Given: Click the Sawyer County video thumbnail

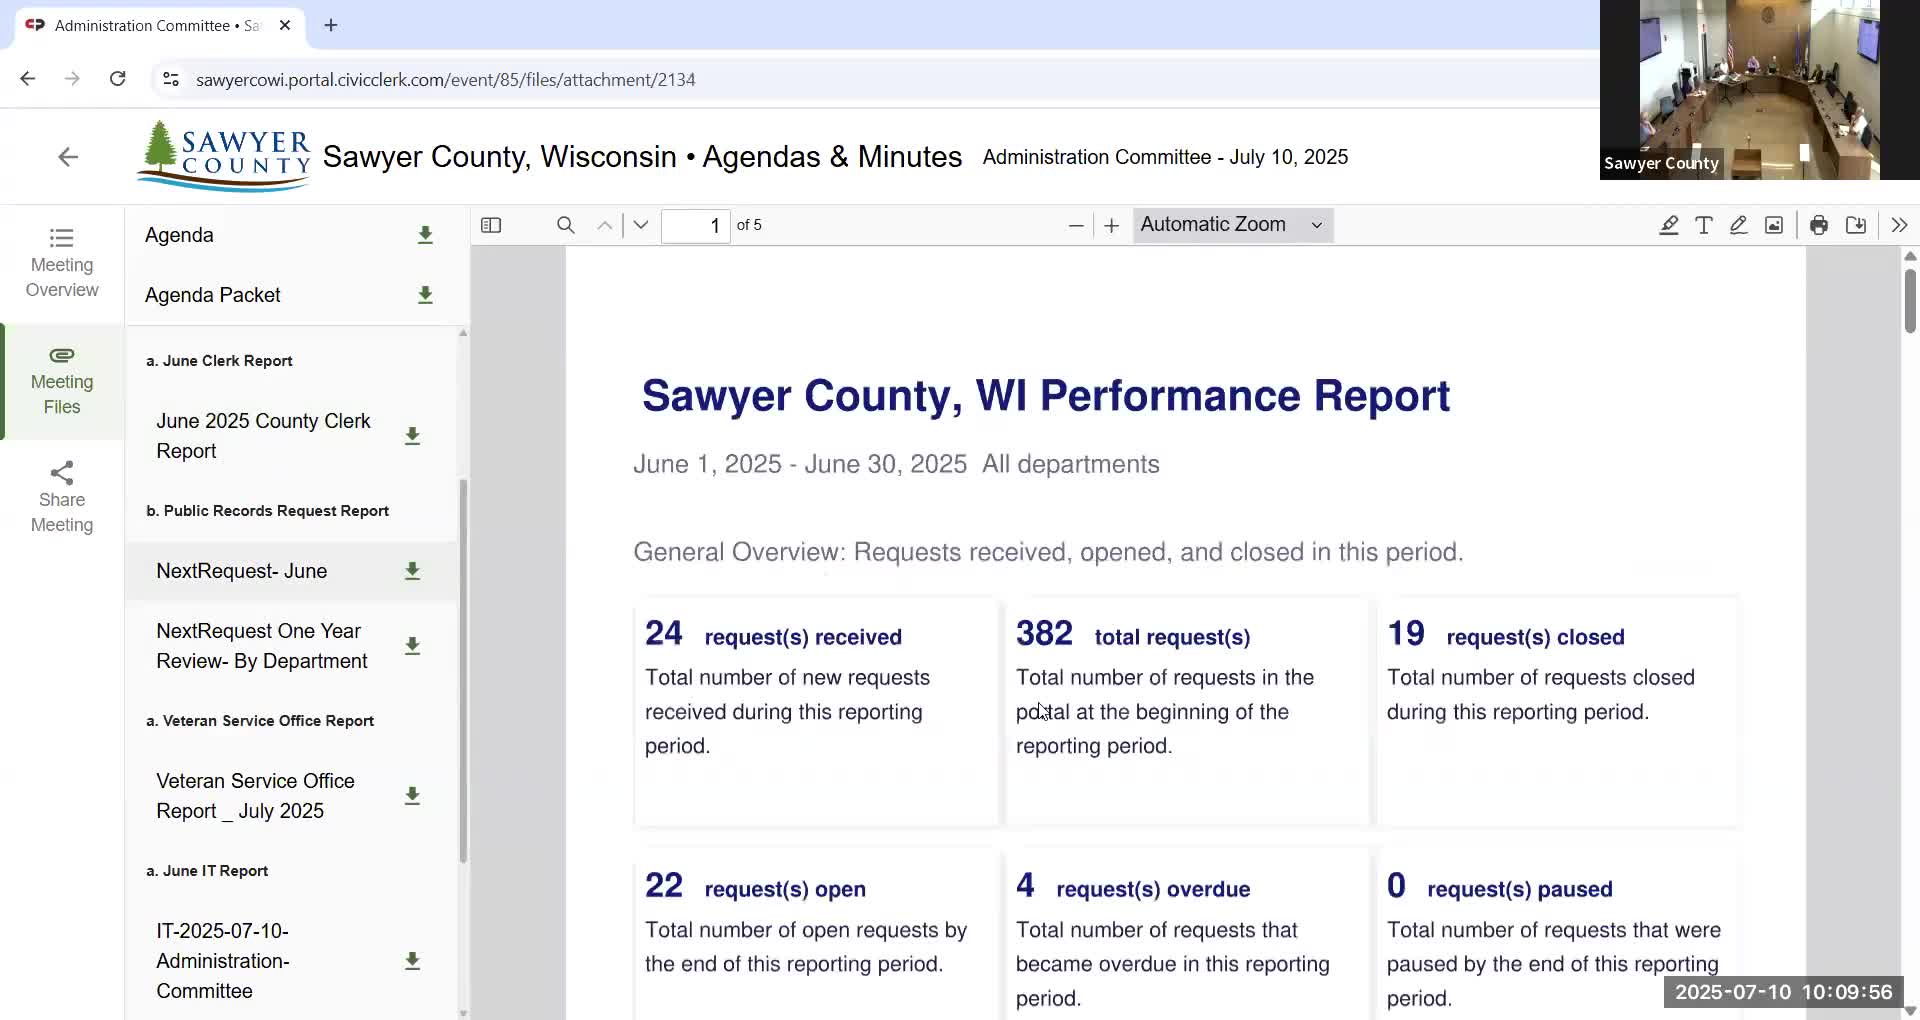Looking at the screenshot, I should [1760, 90].
